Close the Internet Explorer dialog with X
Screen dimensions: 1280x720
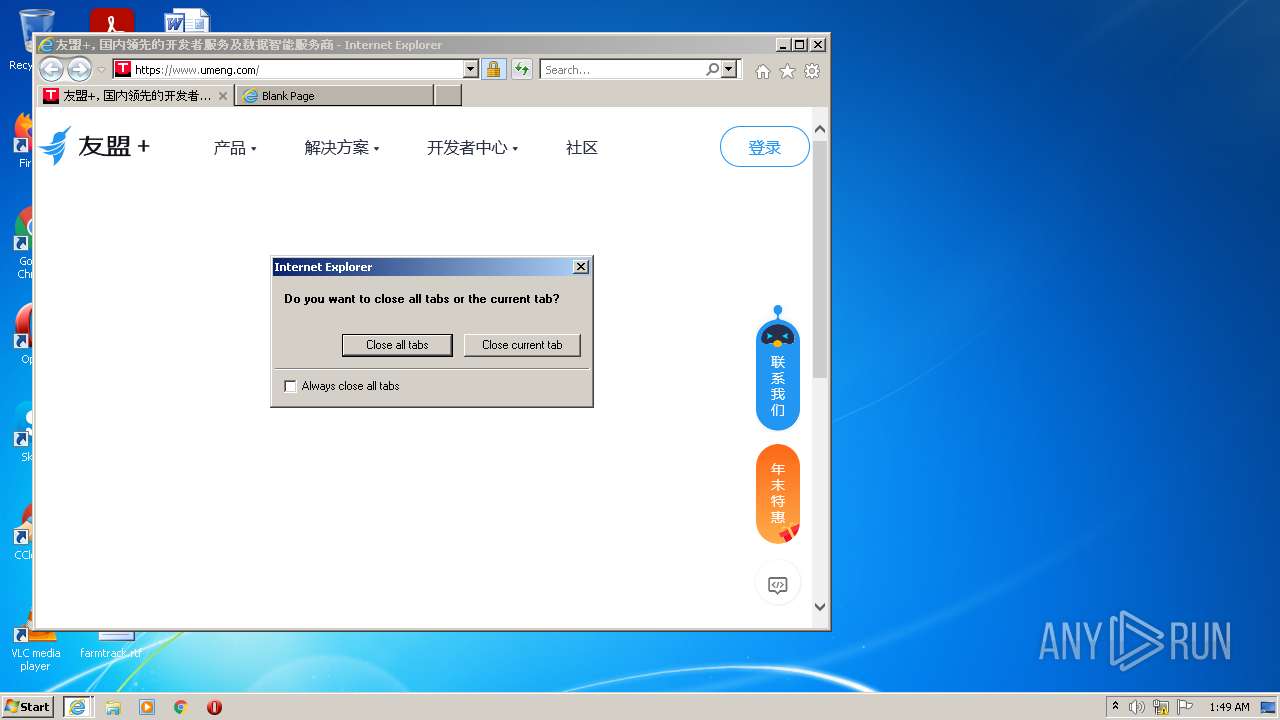click(581, 267)
